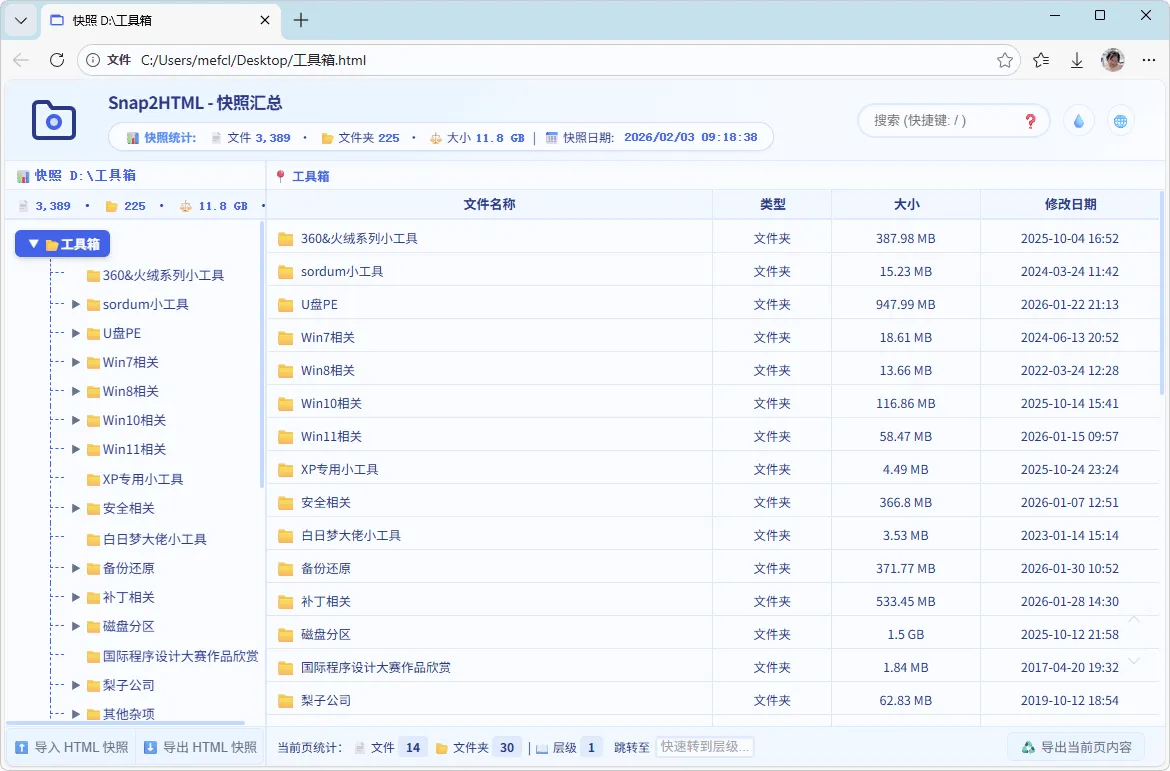
Task: Open a new browser tab
Action: tap(301, 20)
